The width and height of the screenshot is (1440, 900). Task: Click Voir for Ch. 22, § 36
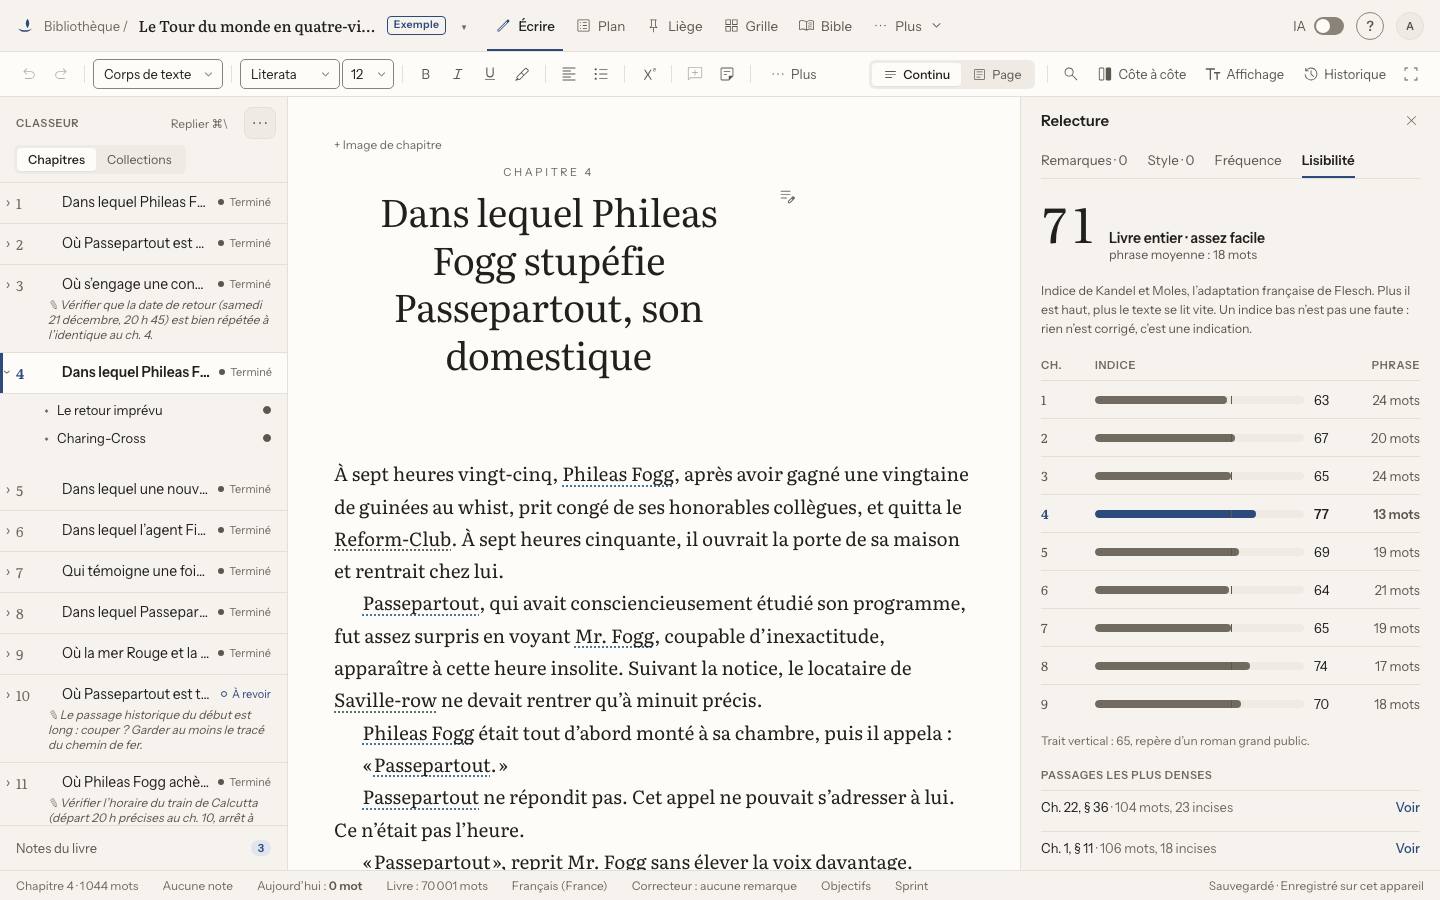(x=1407, y=807)
